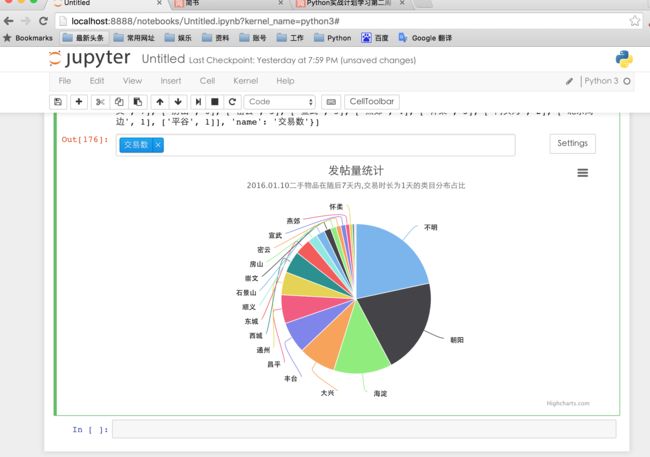Click the 石景山 pie label

pyautogui.click(x=246, y=293)
